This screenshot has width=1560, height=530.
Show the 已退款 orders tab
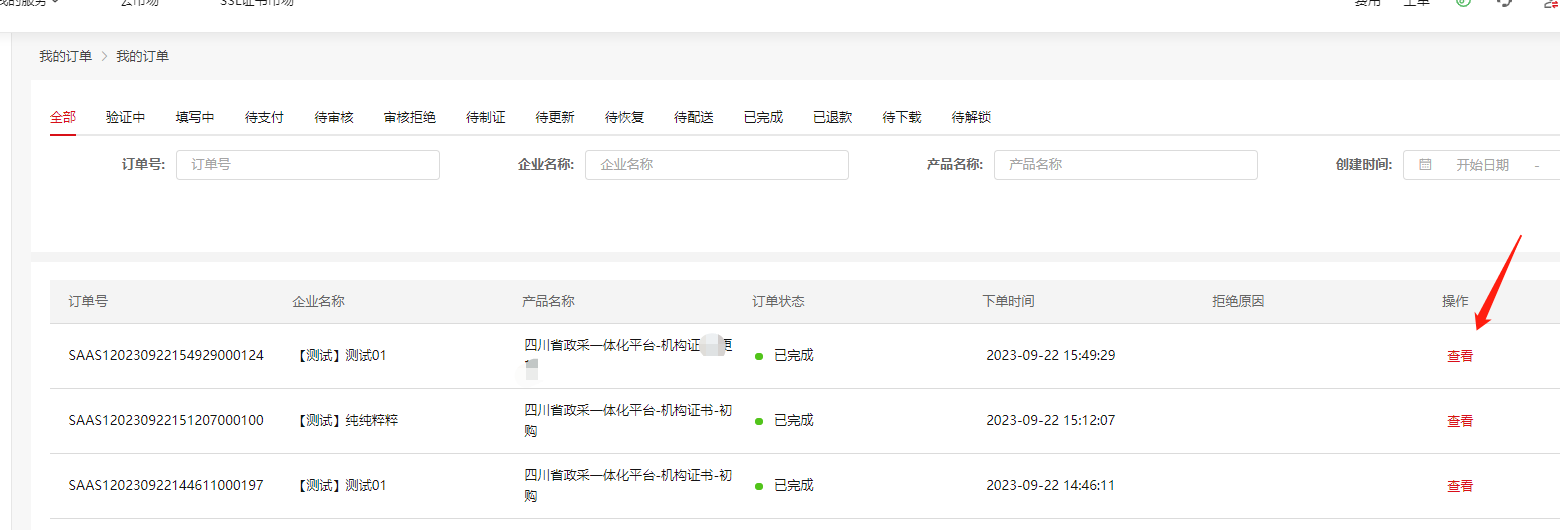click(832, 117)
